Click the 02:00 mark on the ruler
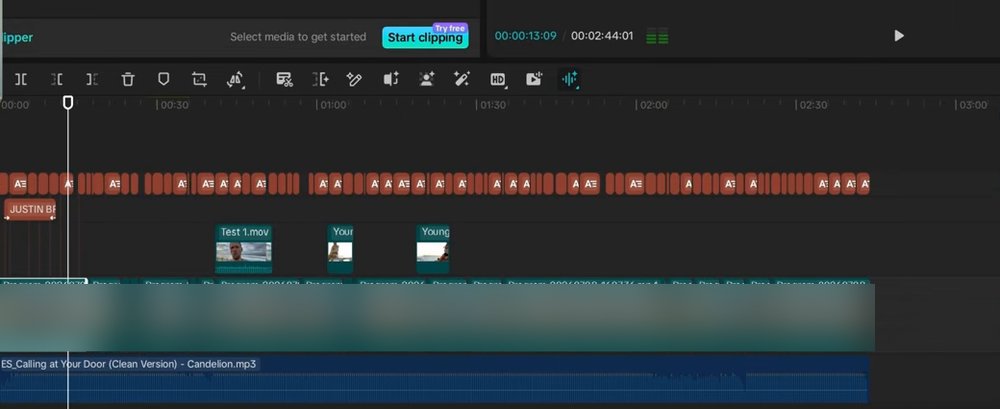 pos(652,105)
